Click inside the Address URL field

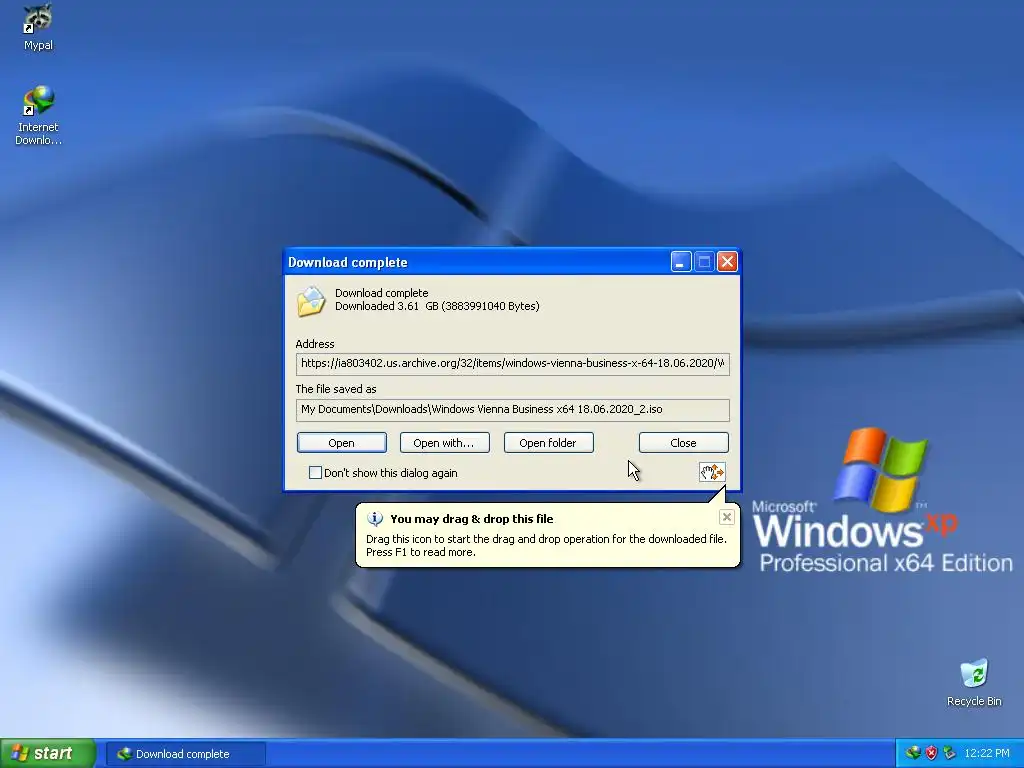pyautogui.click(x=513, y=364)
